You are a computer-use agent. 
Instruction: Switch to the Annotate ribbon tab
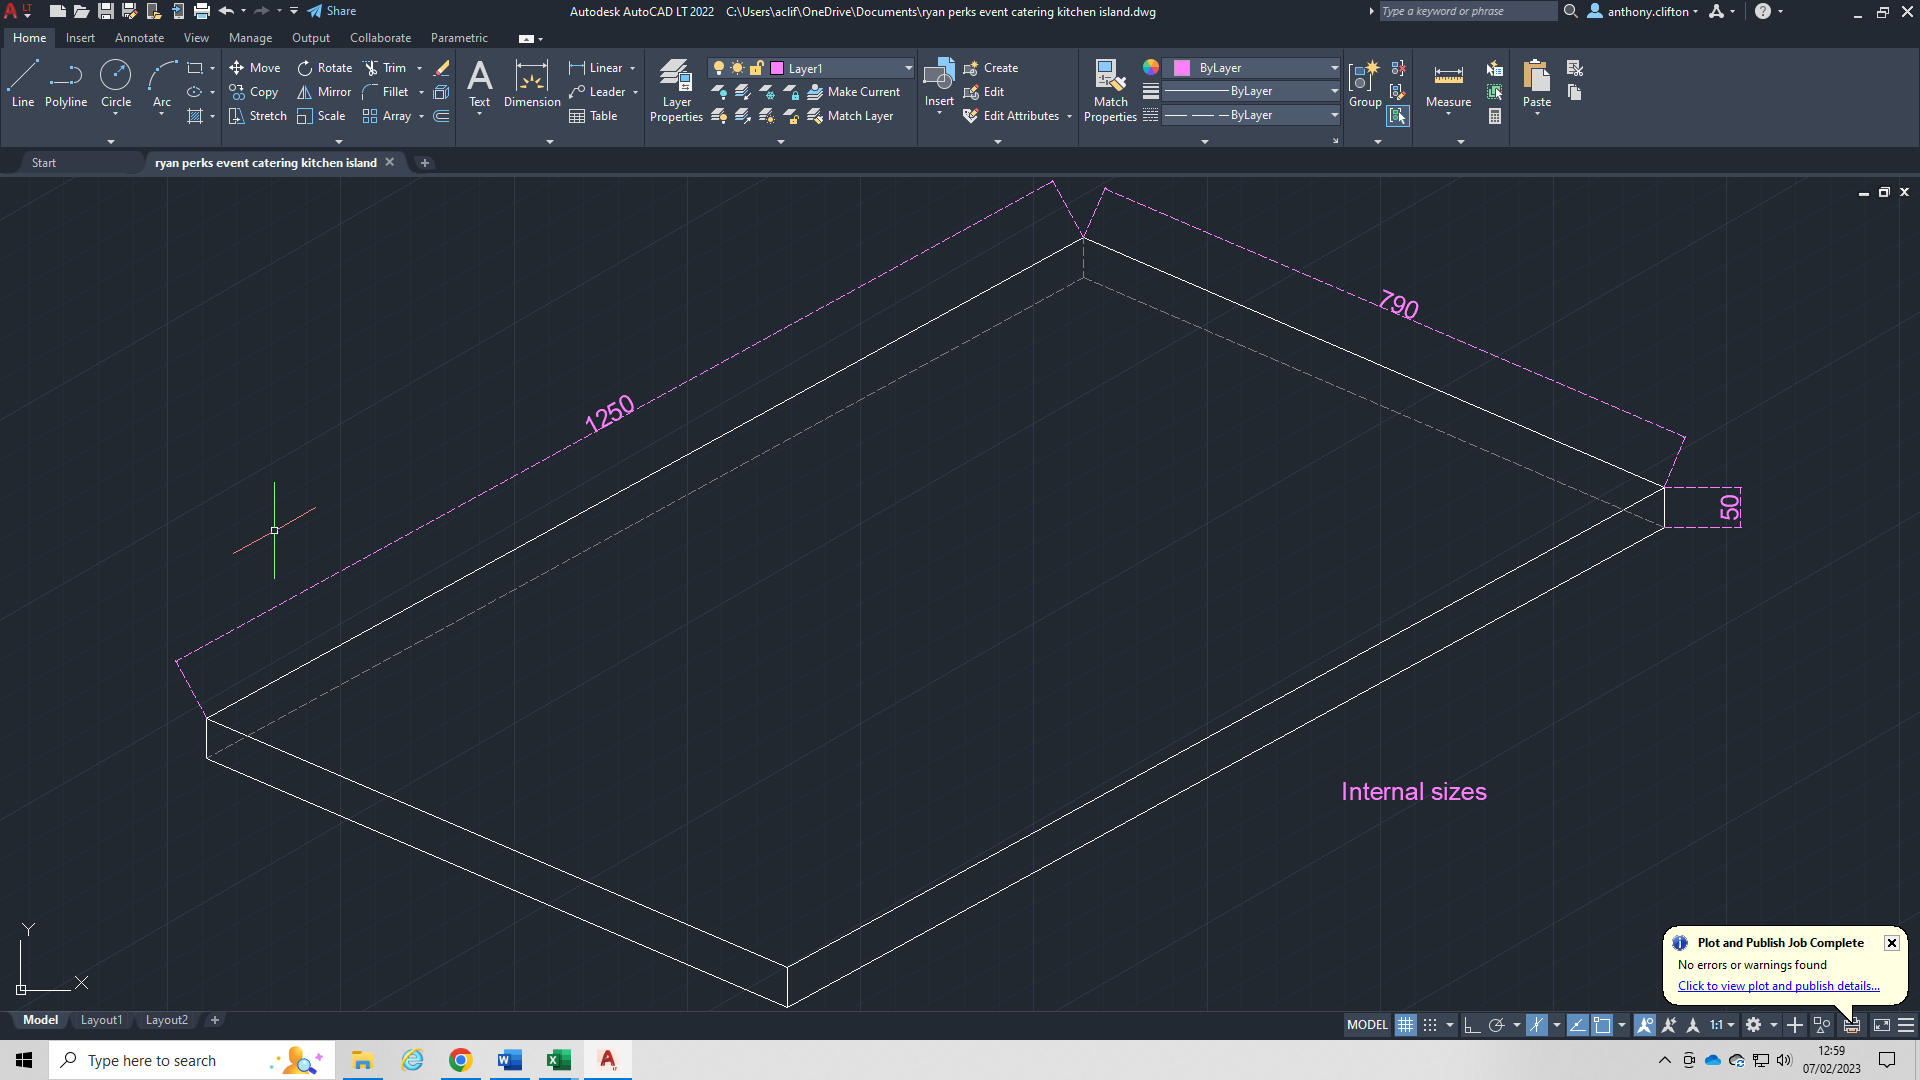point(139,38)
